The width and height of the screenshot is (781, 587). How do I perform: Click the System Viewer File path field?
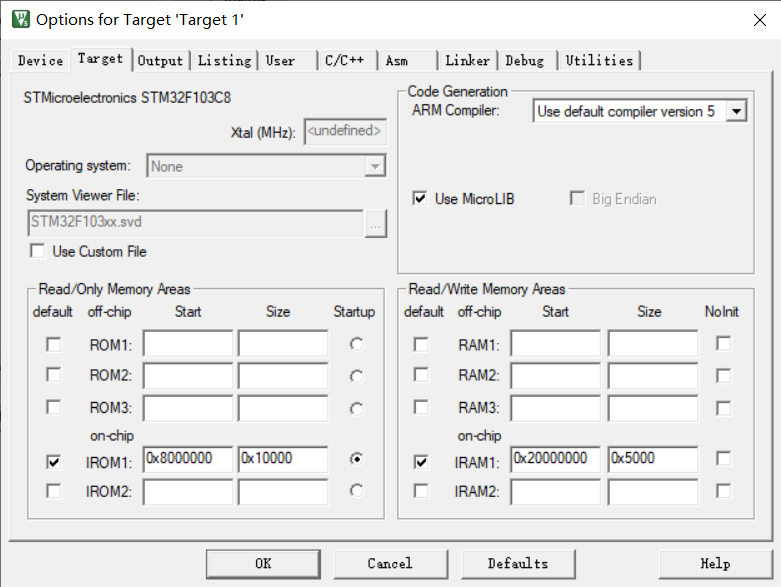click(195, 223)
